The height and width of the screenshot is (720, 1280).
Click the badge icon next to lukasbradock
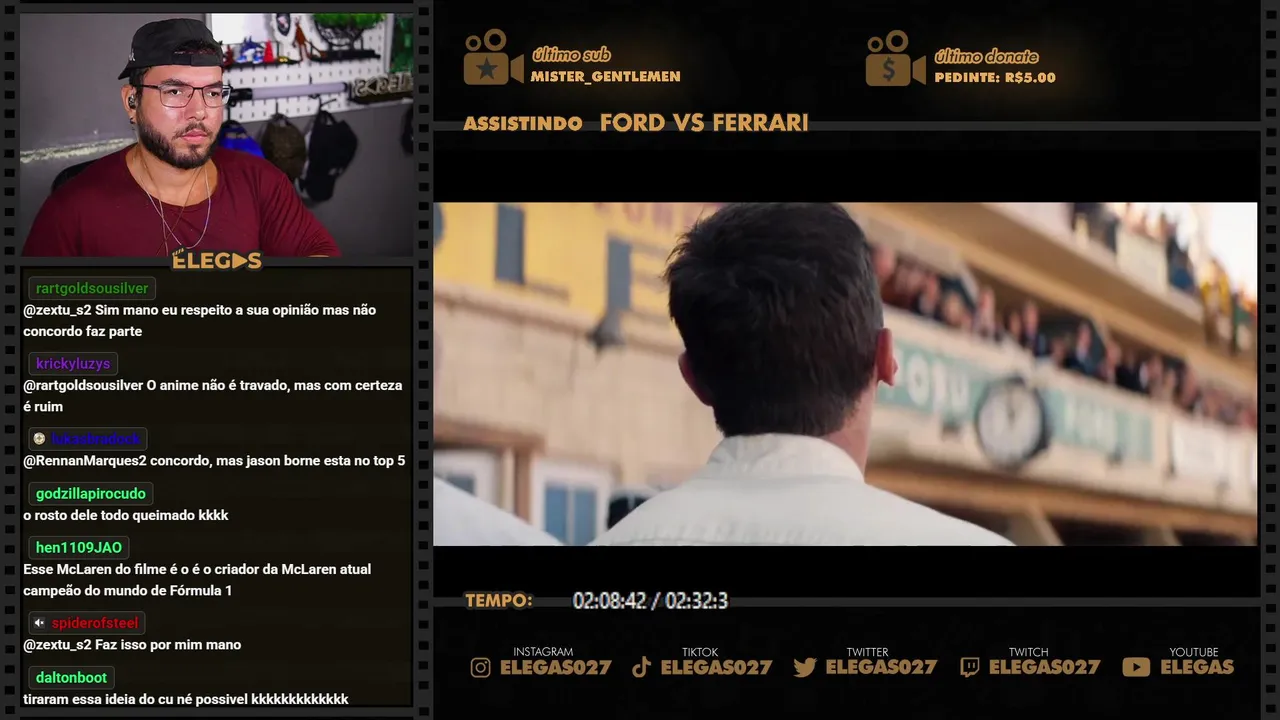[39, 439]
